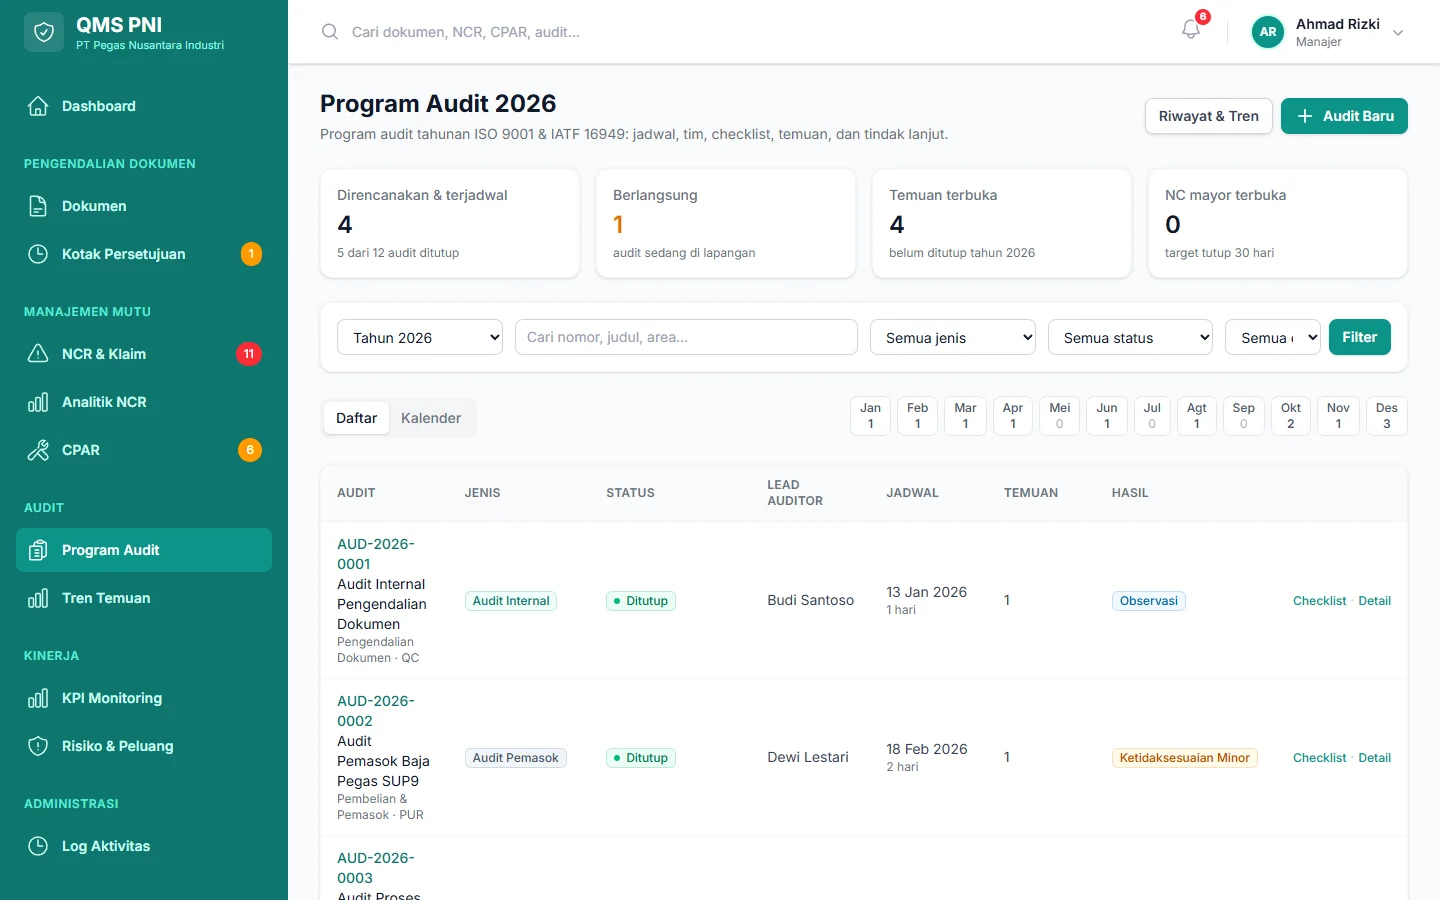The height and width of the screenshot is (900, 1440).
Task: Click the search magnifier icon
Action: pos(330,32)
